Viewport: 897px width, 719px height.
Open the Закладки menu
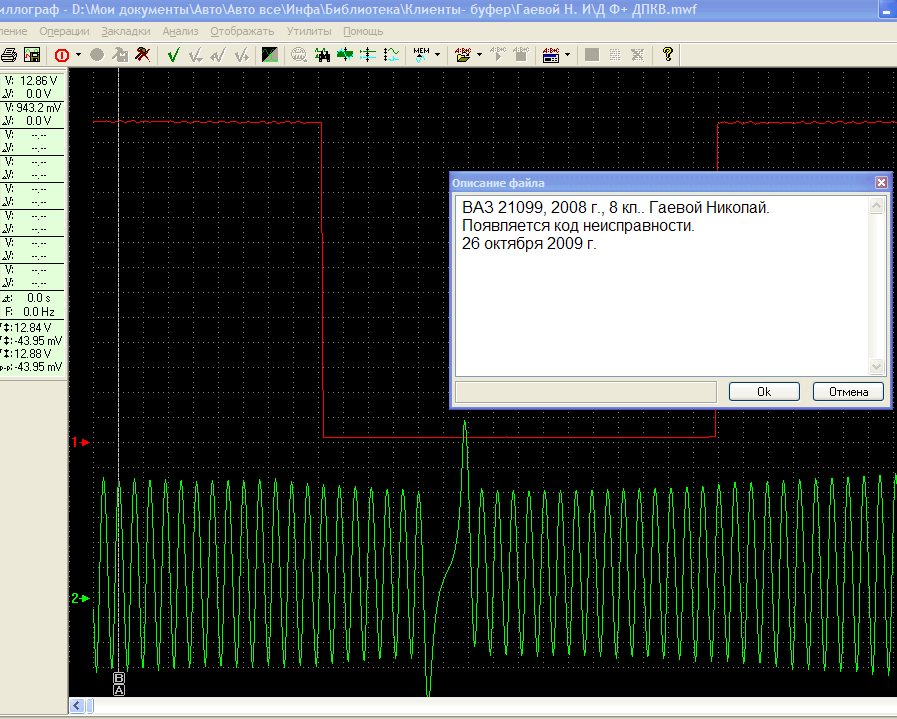point(126,31)
